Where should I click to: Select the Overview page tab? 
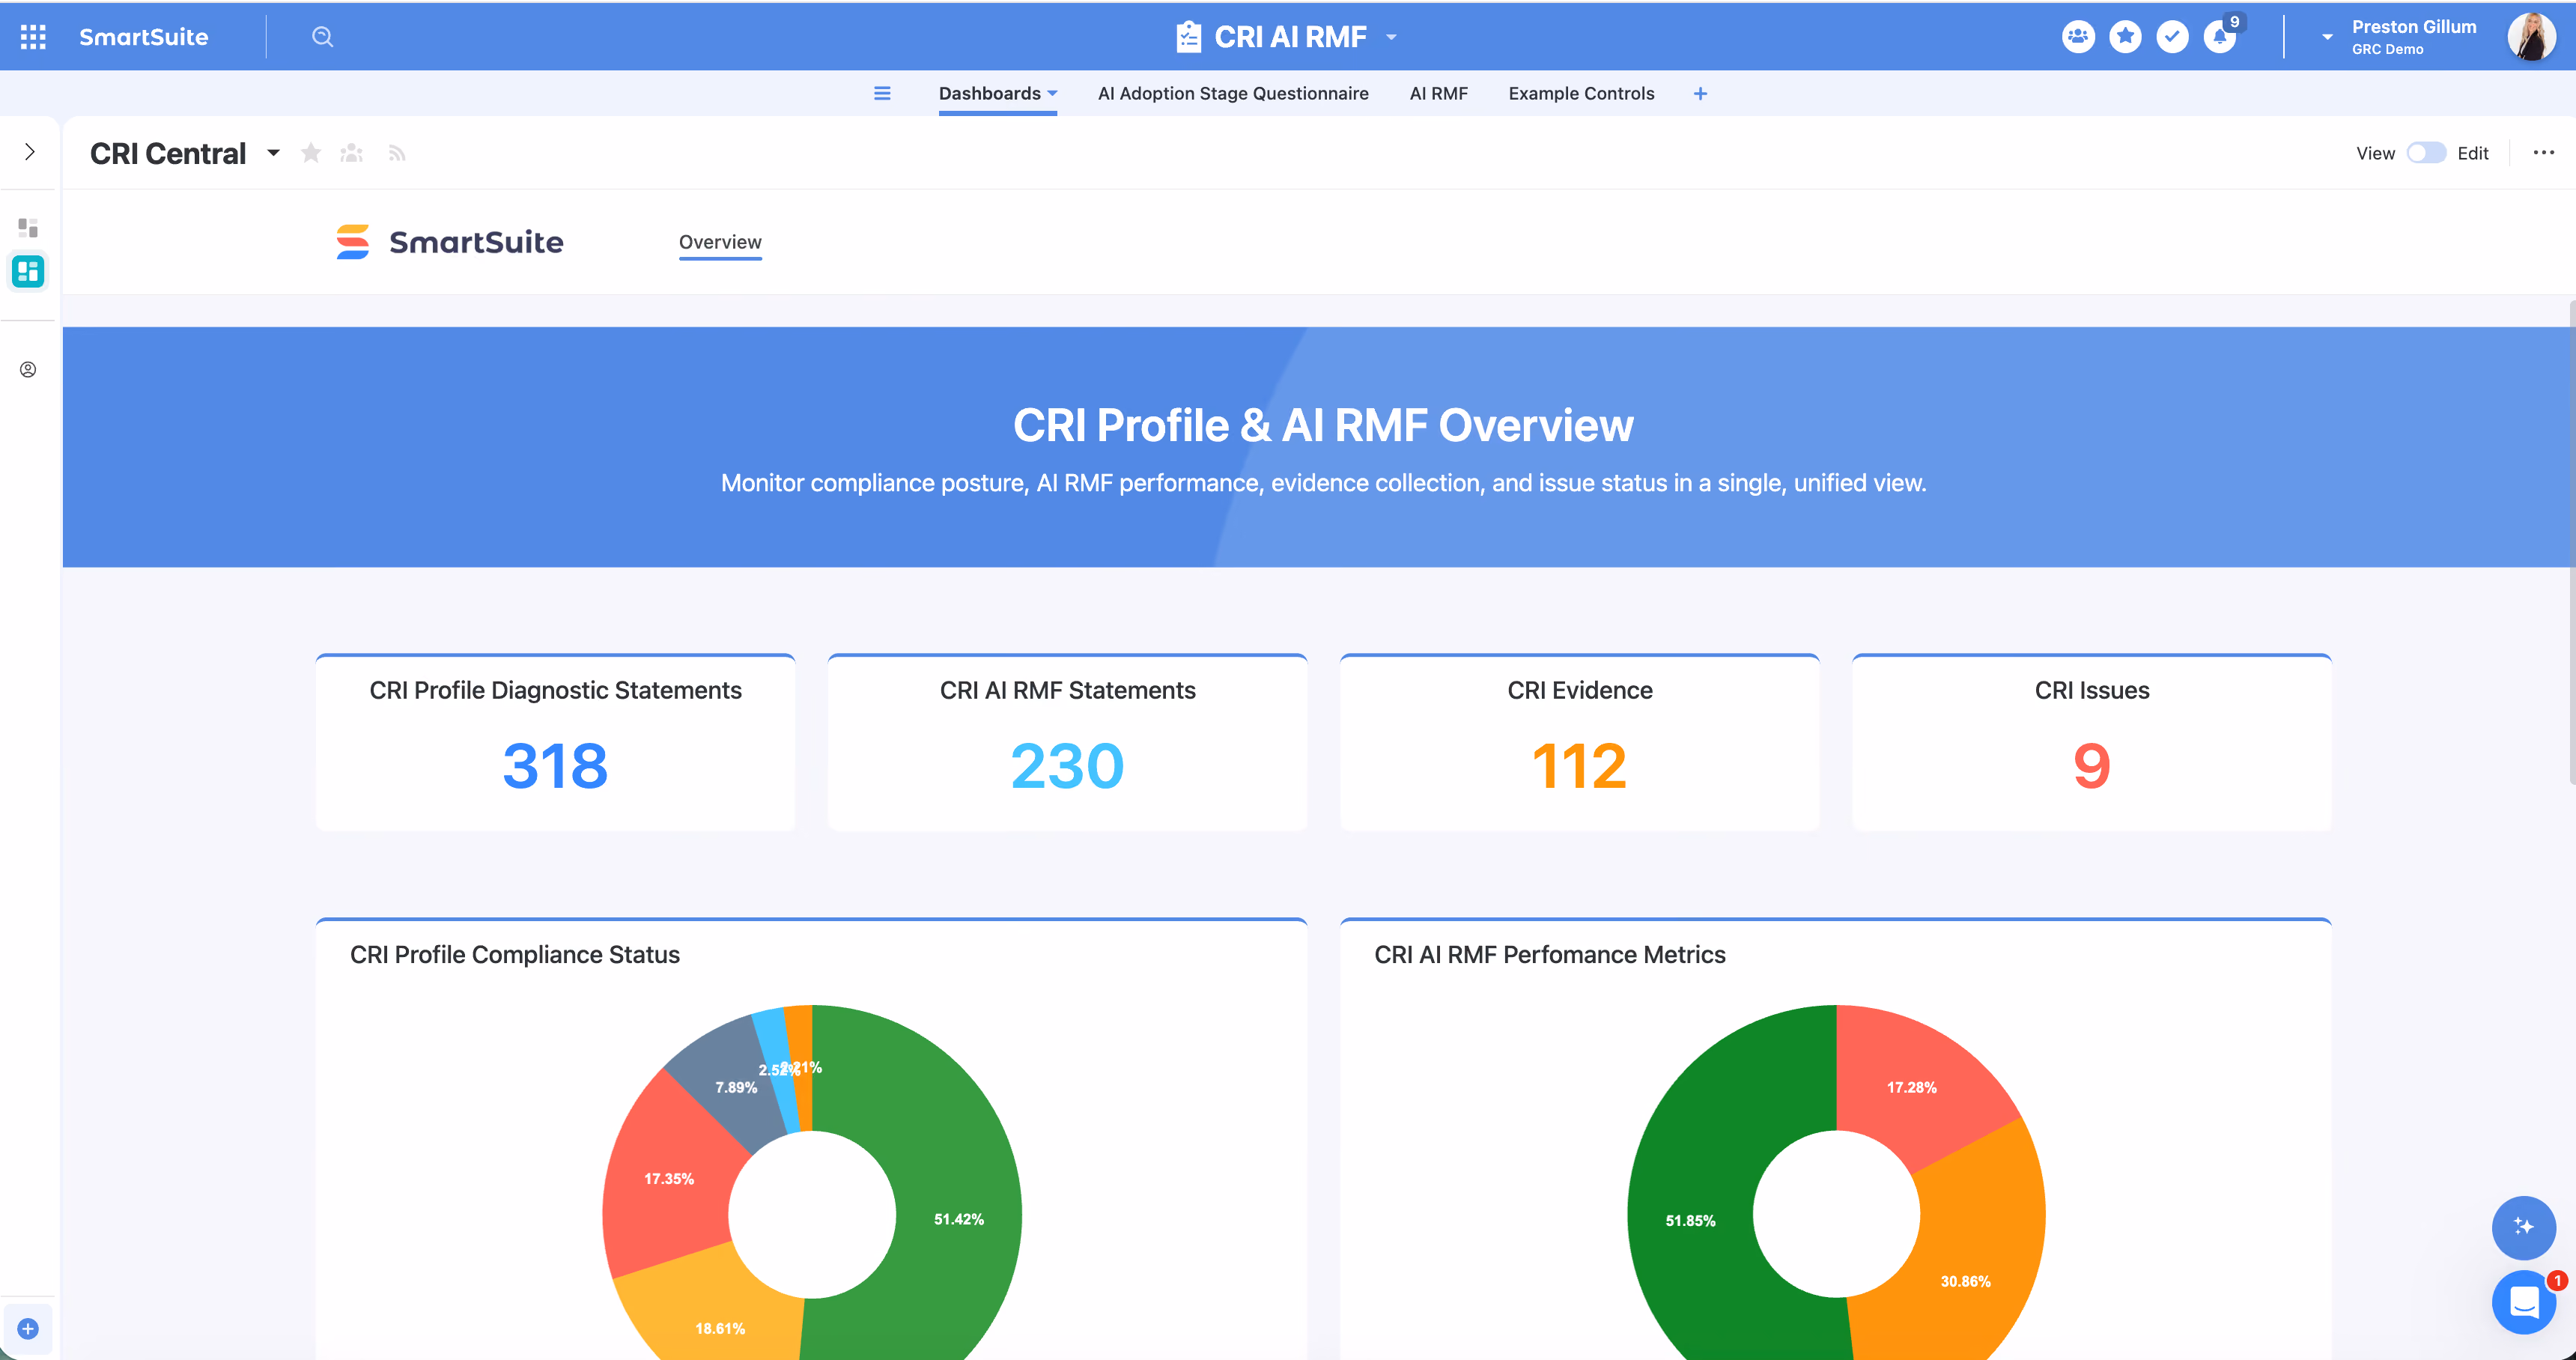click(x=720, y=242)
